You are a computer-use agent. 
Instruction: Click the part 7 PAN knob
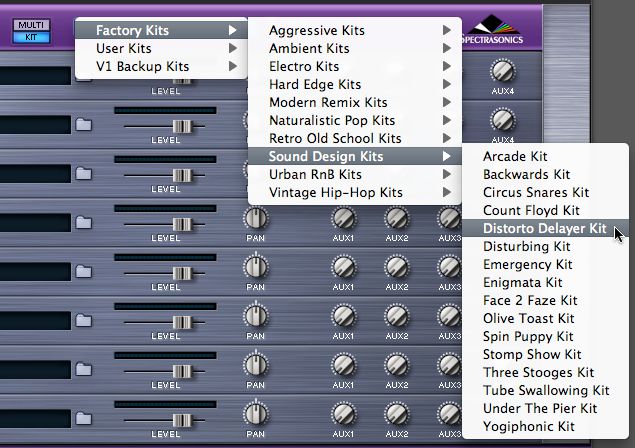(x=256, y=365)
